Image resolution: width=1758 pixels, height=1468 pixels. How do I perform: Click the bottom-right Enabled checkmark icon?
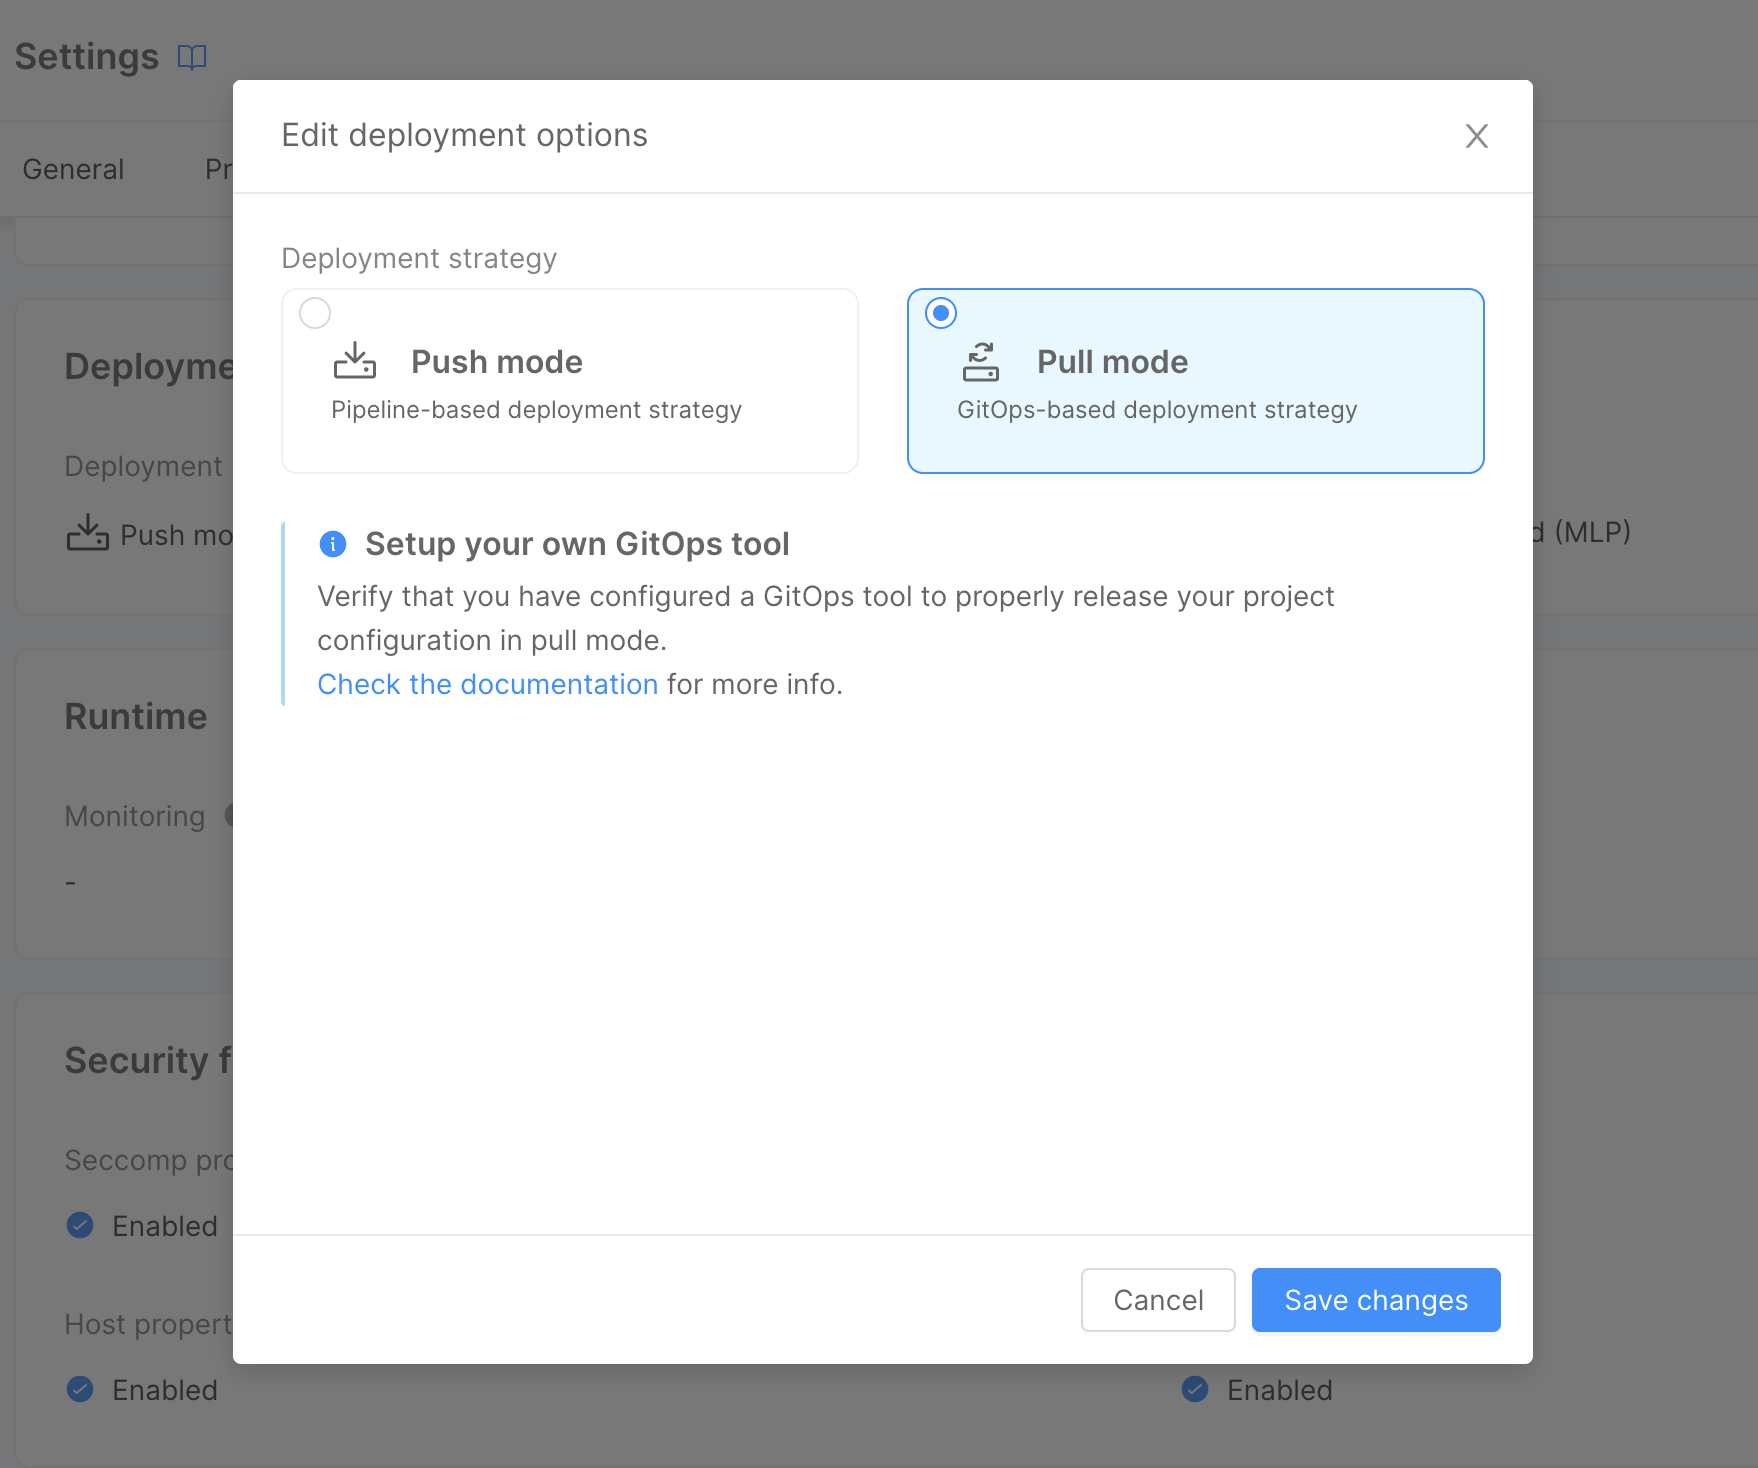(x=1194, y=1389)
